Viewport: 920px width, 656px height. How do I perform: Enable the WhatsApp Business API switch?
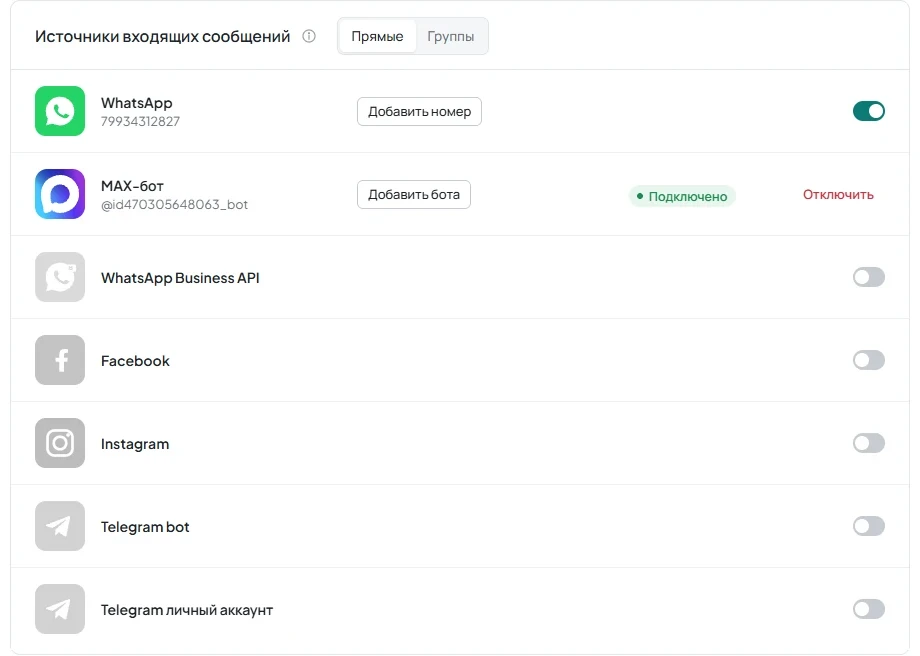pos(869,277)
